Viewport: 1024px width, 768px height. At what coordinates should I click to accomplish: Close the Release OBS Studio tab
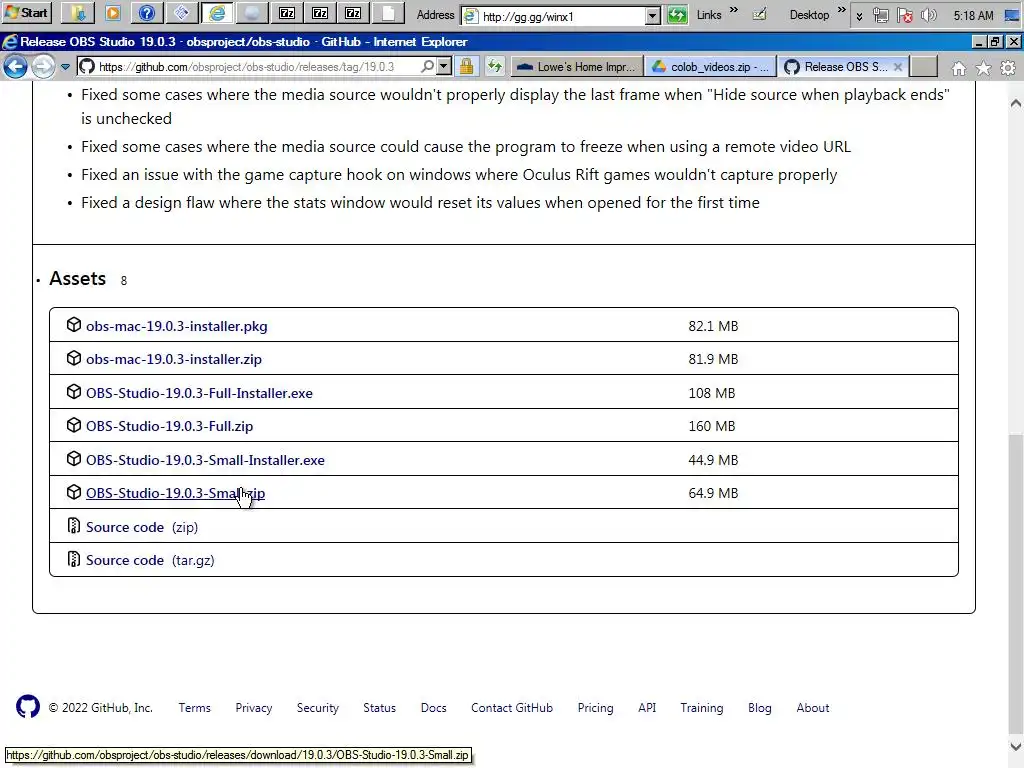pyautogui.click(x=898, y=67)
